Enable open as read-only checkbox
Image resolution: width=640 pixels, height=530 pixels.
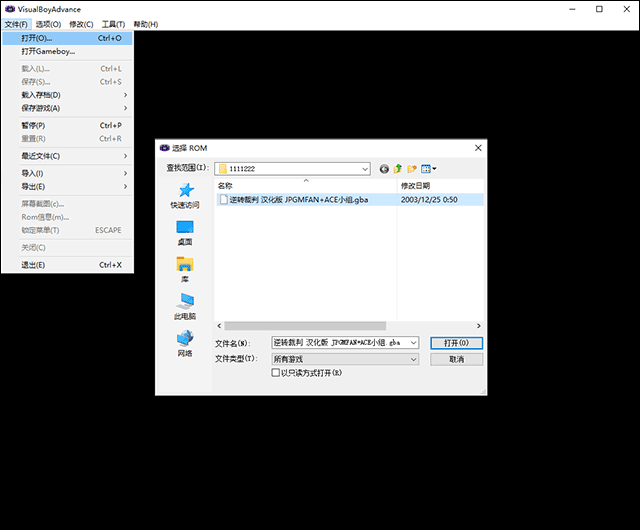pyautogui.click(x=276, y=372)
